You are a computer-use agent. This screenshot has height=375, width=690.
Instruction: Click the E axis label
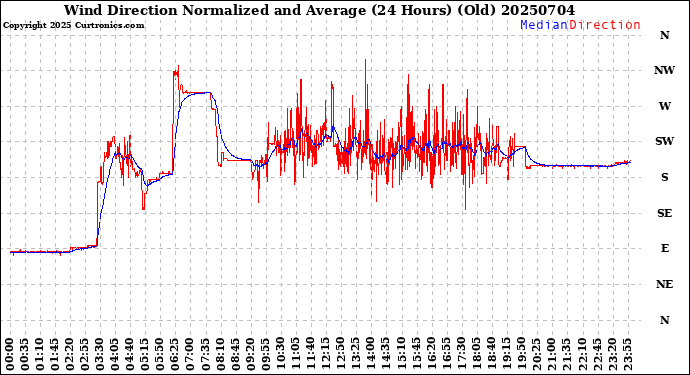664,248
